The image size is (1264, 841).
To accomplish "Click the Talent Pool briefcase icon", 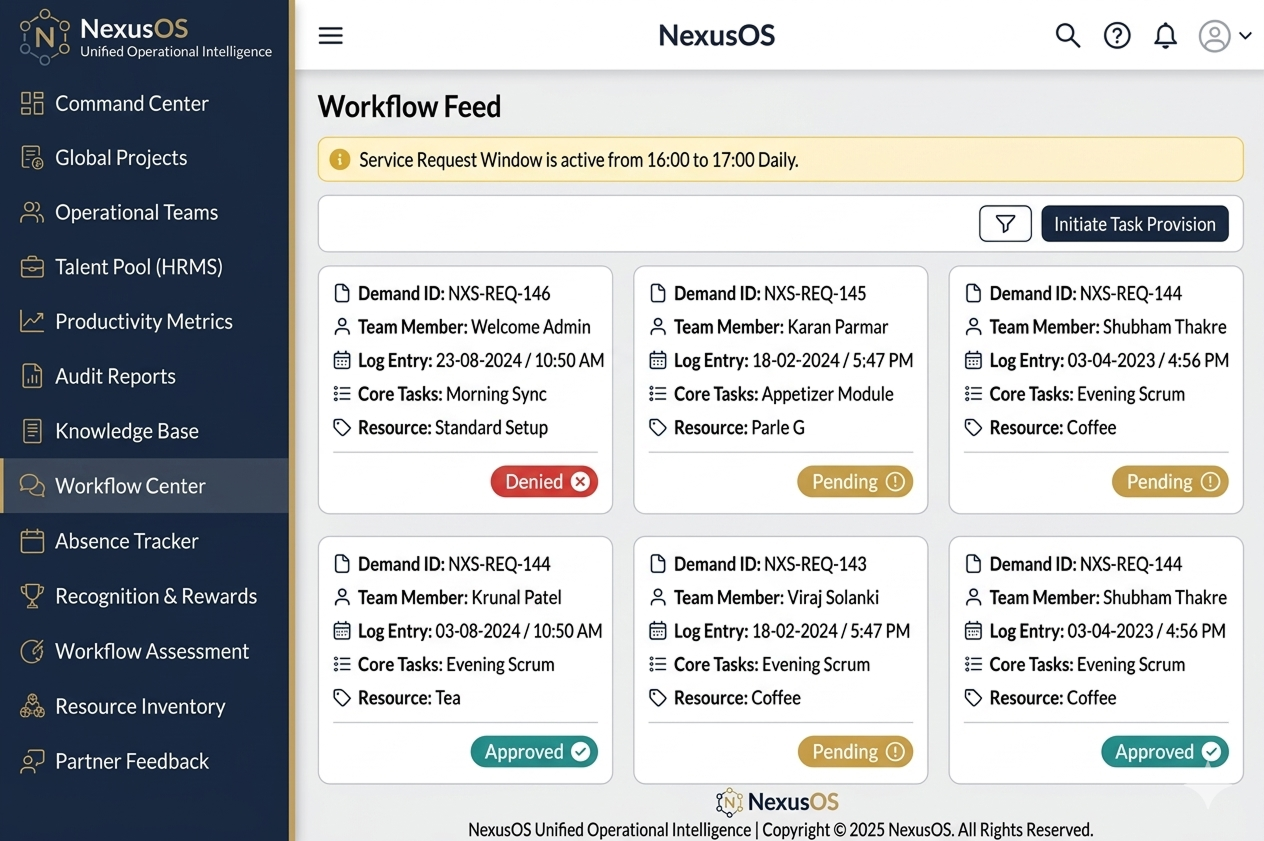I will (32, 267).
